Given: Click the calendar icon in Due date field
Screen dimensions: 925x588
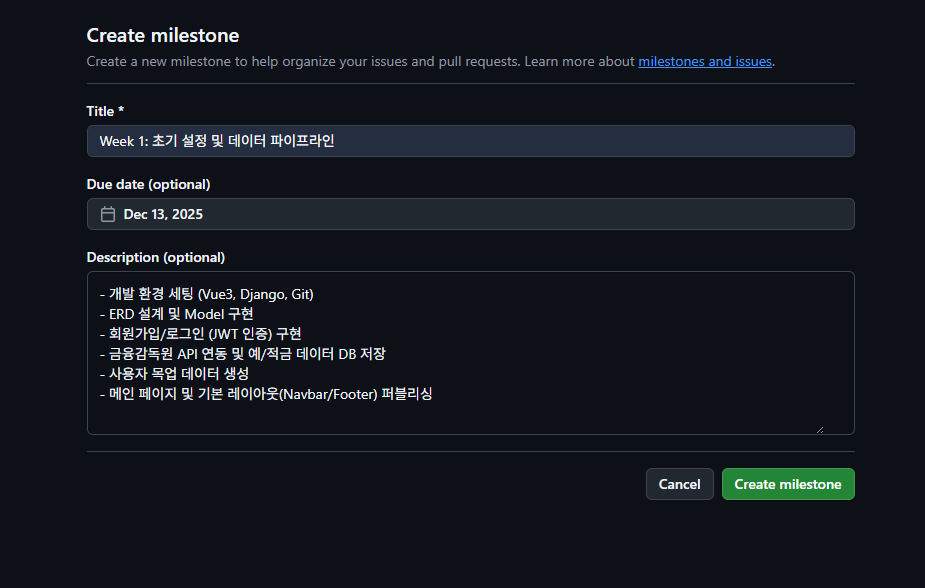Looking at the screenshot, I should (108, 214).
